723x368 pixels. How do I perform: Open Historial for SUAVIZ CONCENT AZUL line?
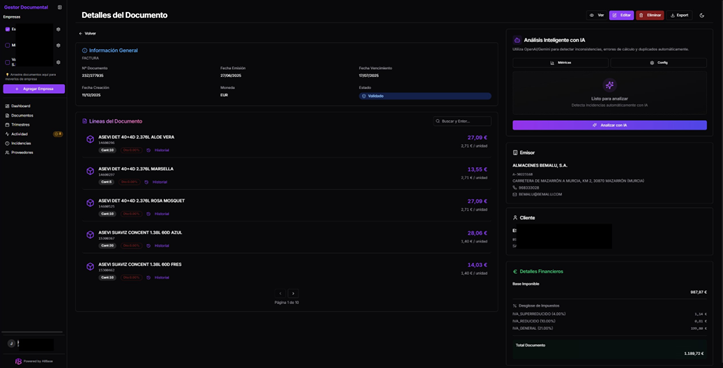[x=158, y=246]
